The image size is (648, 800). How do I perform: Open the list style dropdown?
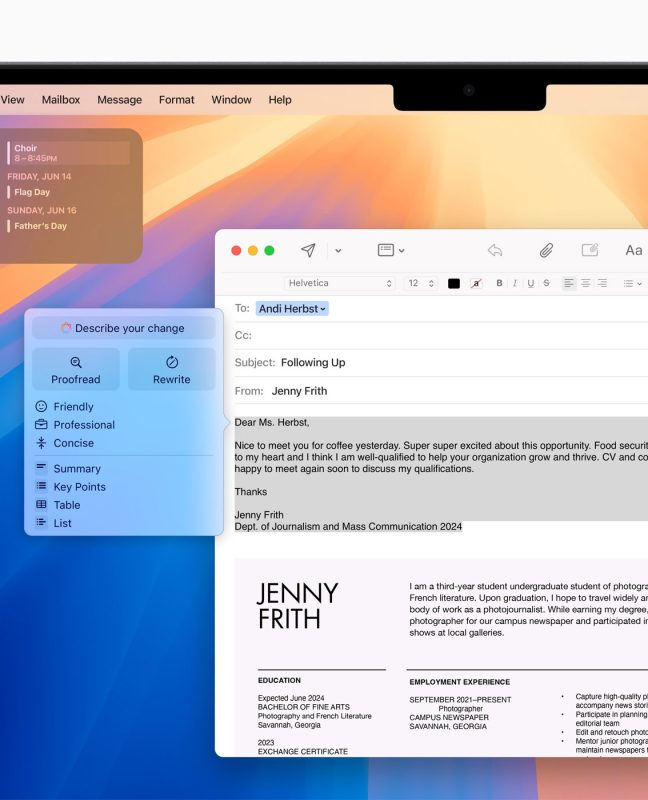(x=633, y=284)
